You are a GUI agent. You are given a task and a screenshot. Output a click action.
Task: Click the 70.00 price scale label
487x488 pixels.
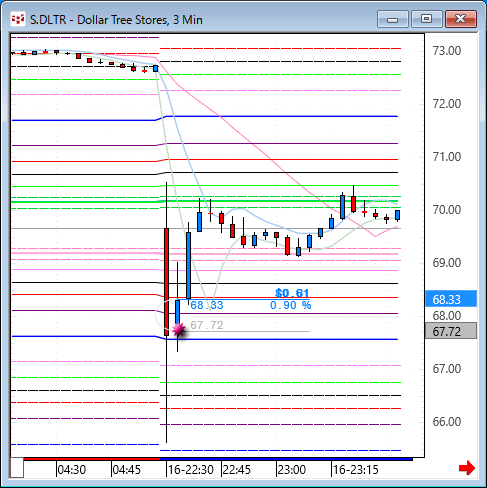click(x=447, y=210)
